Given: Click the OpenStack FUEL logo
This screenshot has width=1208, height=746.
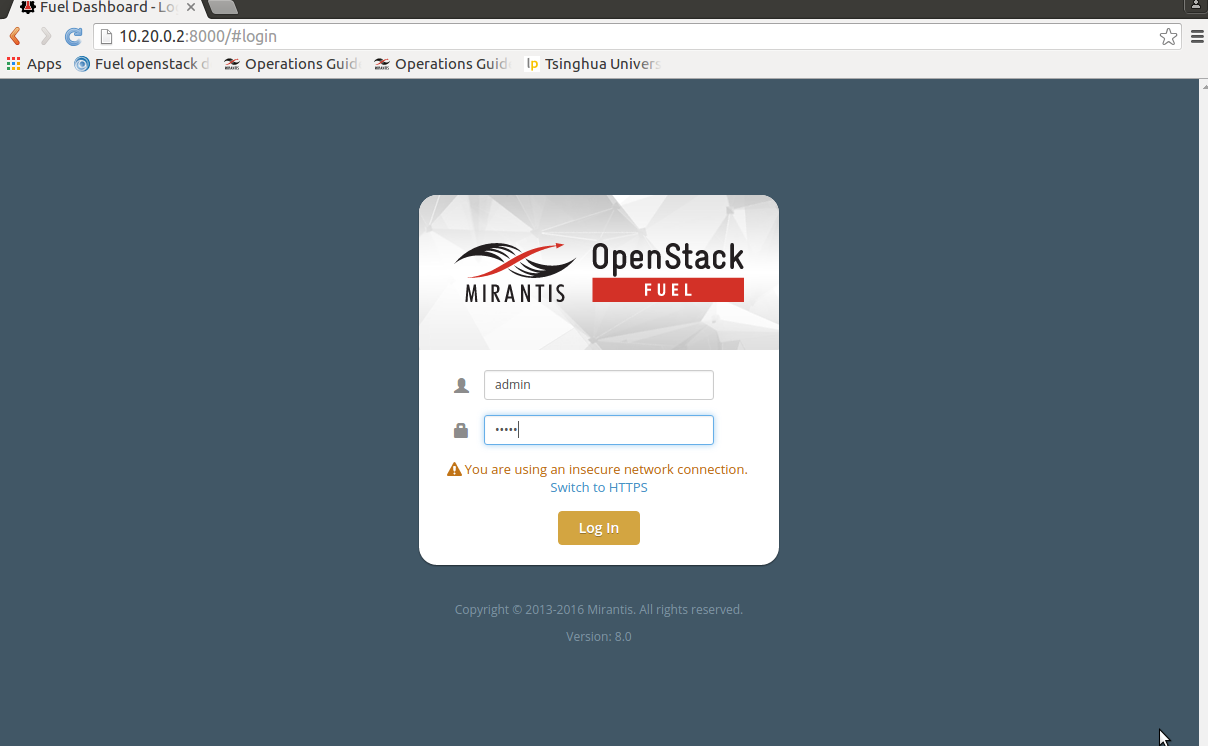Looking at the screenshot, I should [x=668, y=271].
